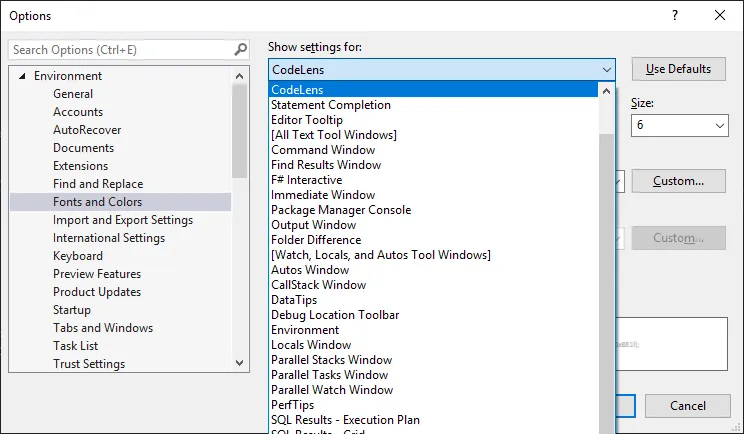Screen dimensions: 744x434
Task: Click the Use Defaults button
Action: pos(679,69)
